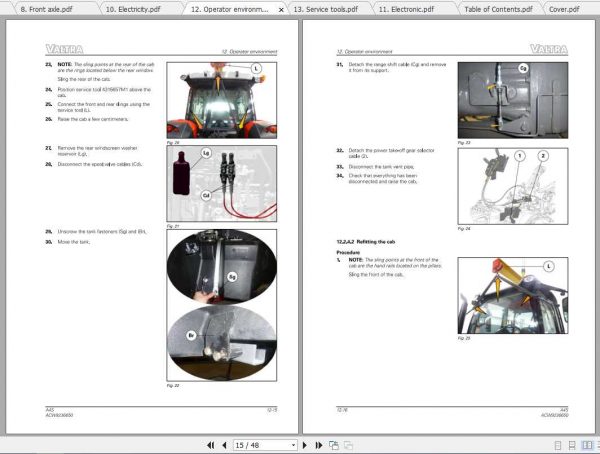
Task: Click step 24 service tool text
Action: [104, 92]
